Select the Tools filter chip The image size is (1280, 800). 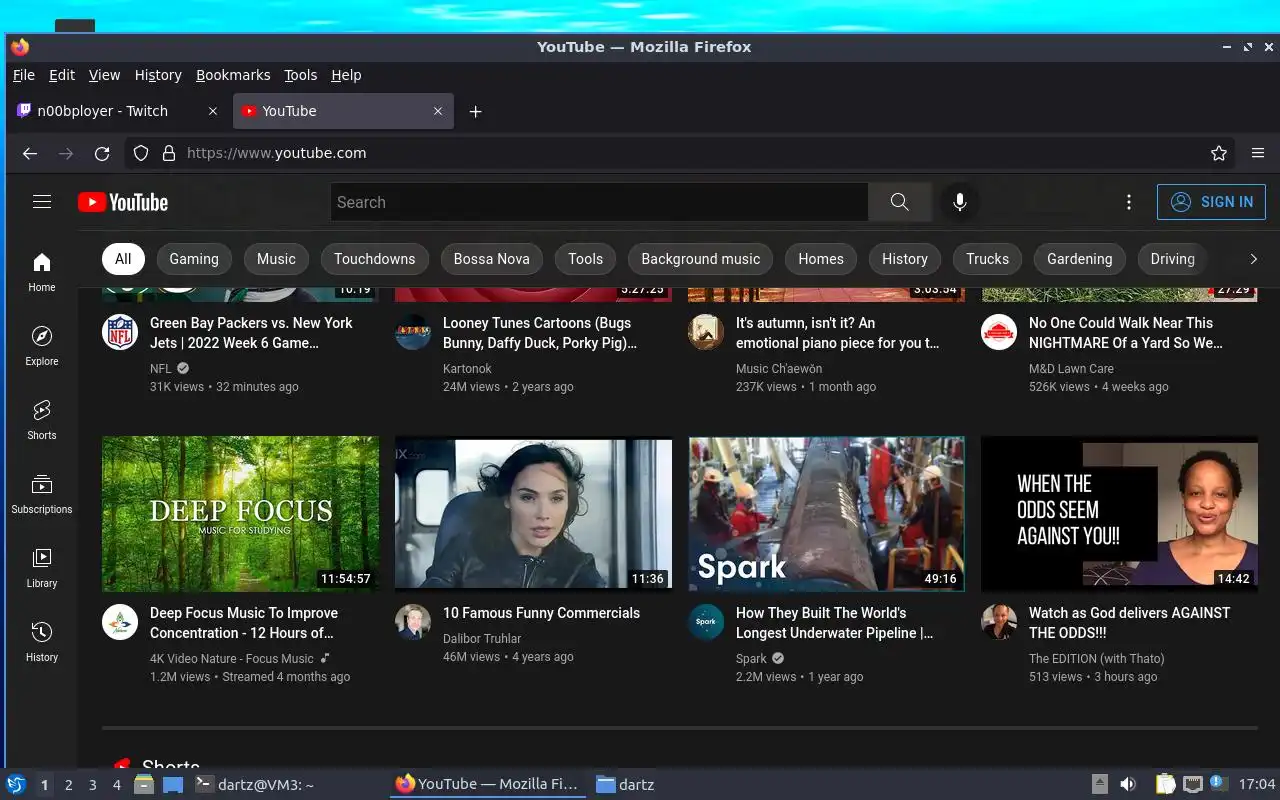click(586, 259)
